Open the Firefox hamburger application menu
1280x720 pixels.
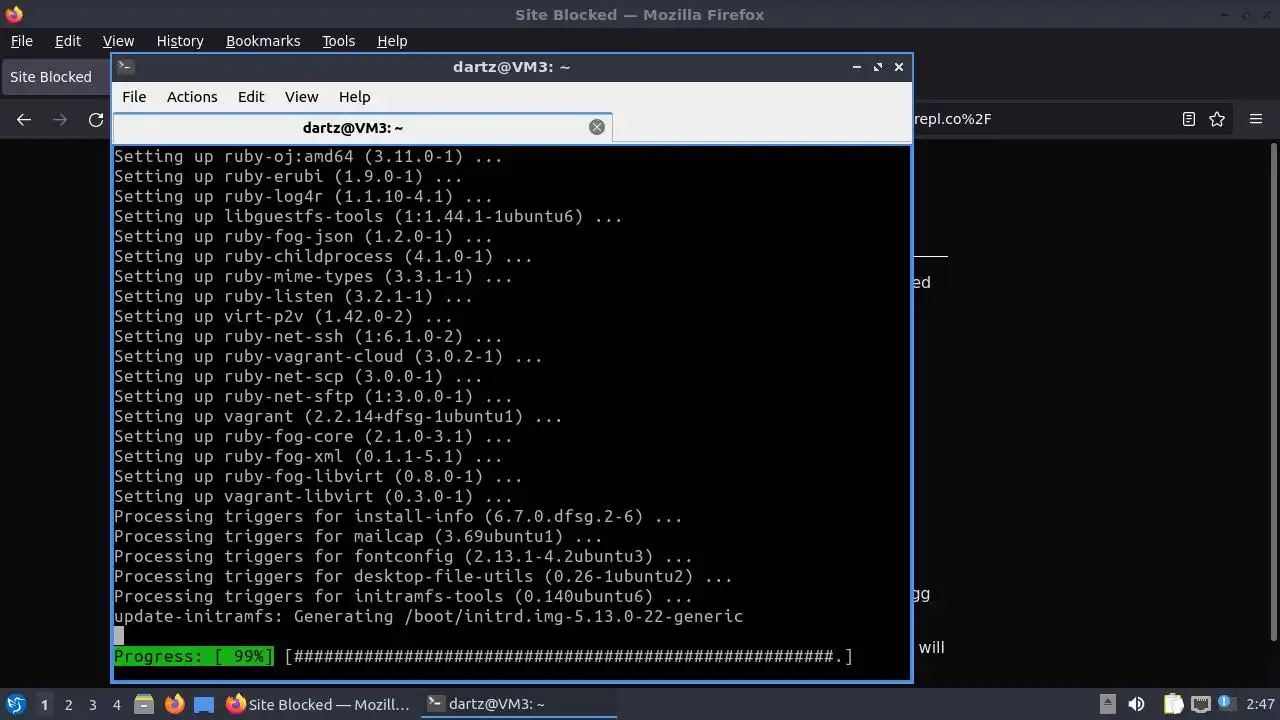click(1256, 119)
